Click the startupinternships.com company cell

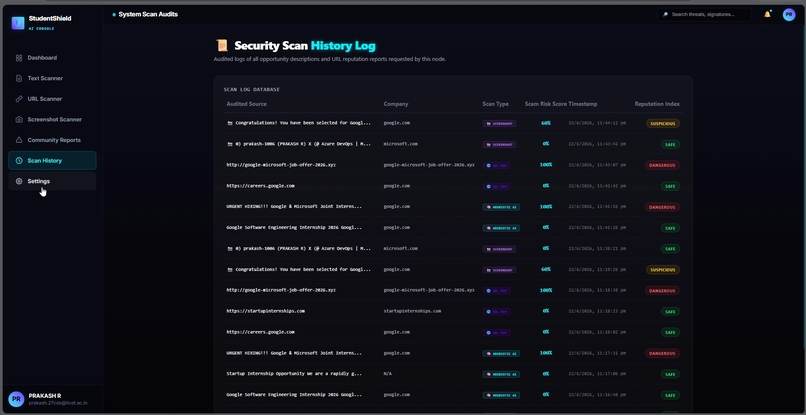pyautogui.click(x=412, y=311)
